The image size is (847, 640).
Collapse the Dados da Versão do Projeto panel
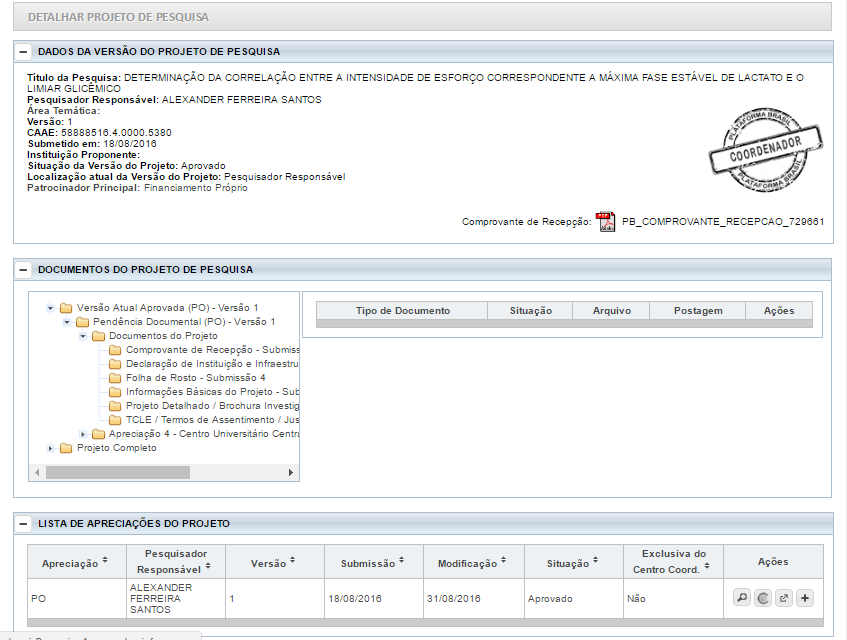click(23, 51)
